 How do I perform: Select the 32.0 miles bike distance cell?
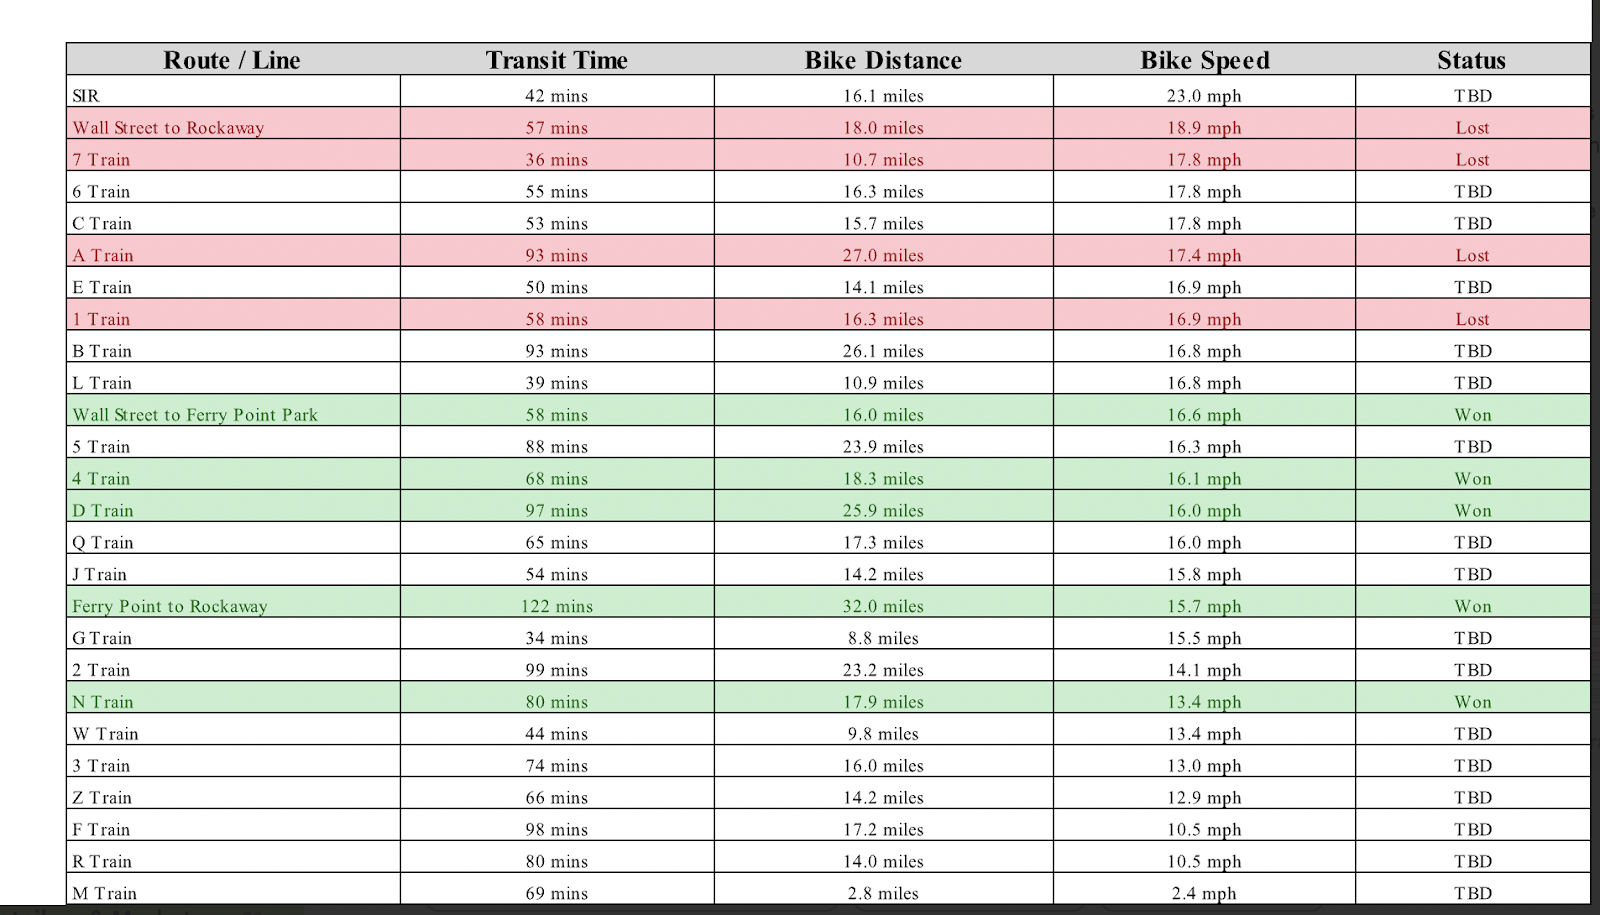point(883,606)
